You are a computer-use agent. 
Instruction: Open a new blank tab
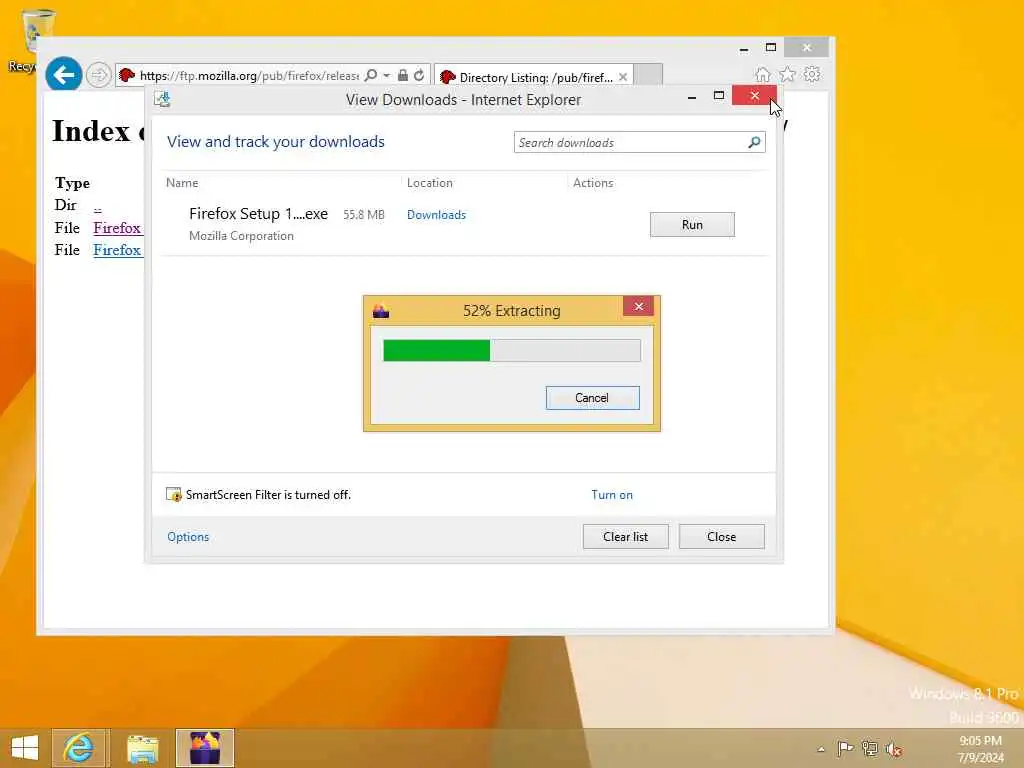click(x=648, y=75)
